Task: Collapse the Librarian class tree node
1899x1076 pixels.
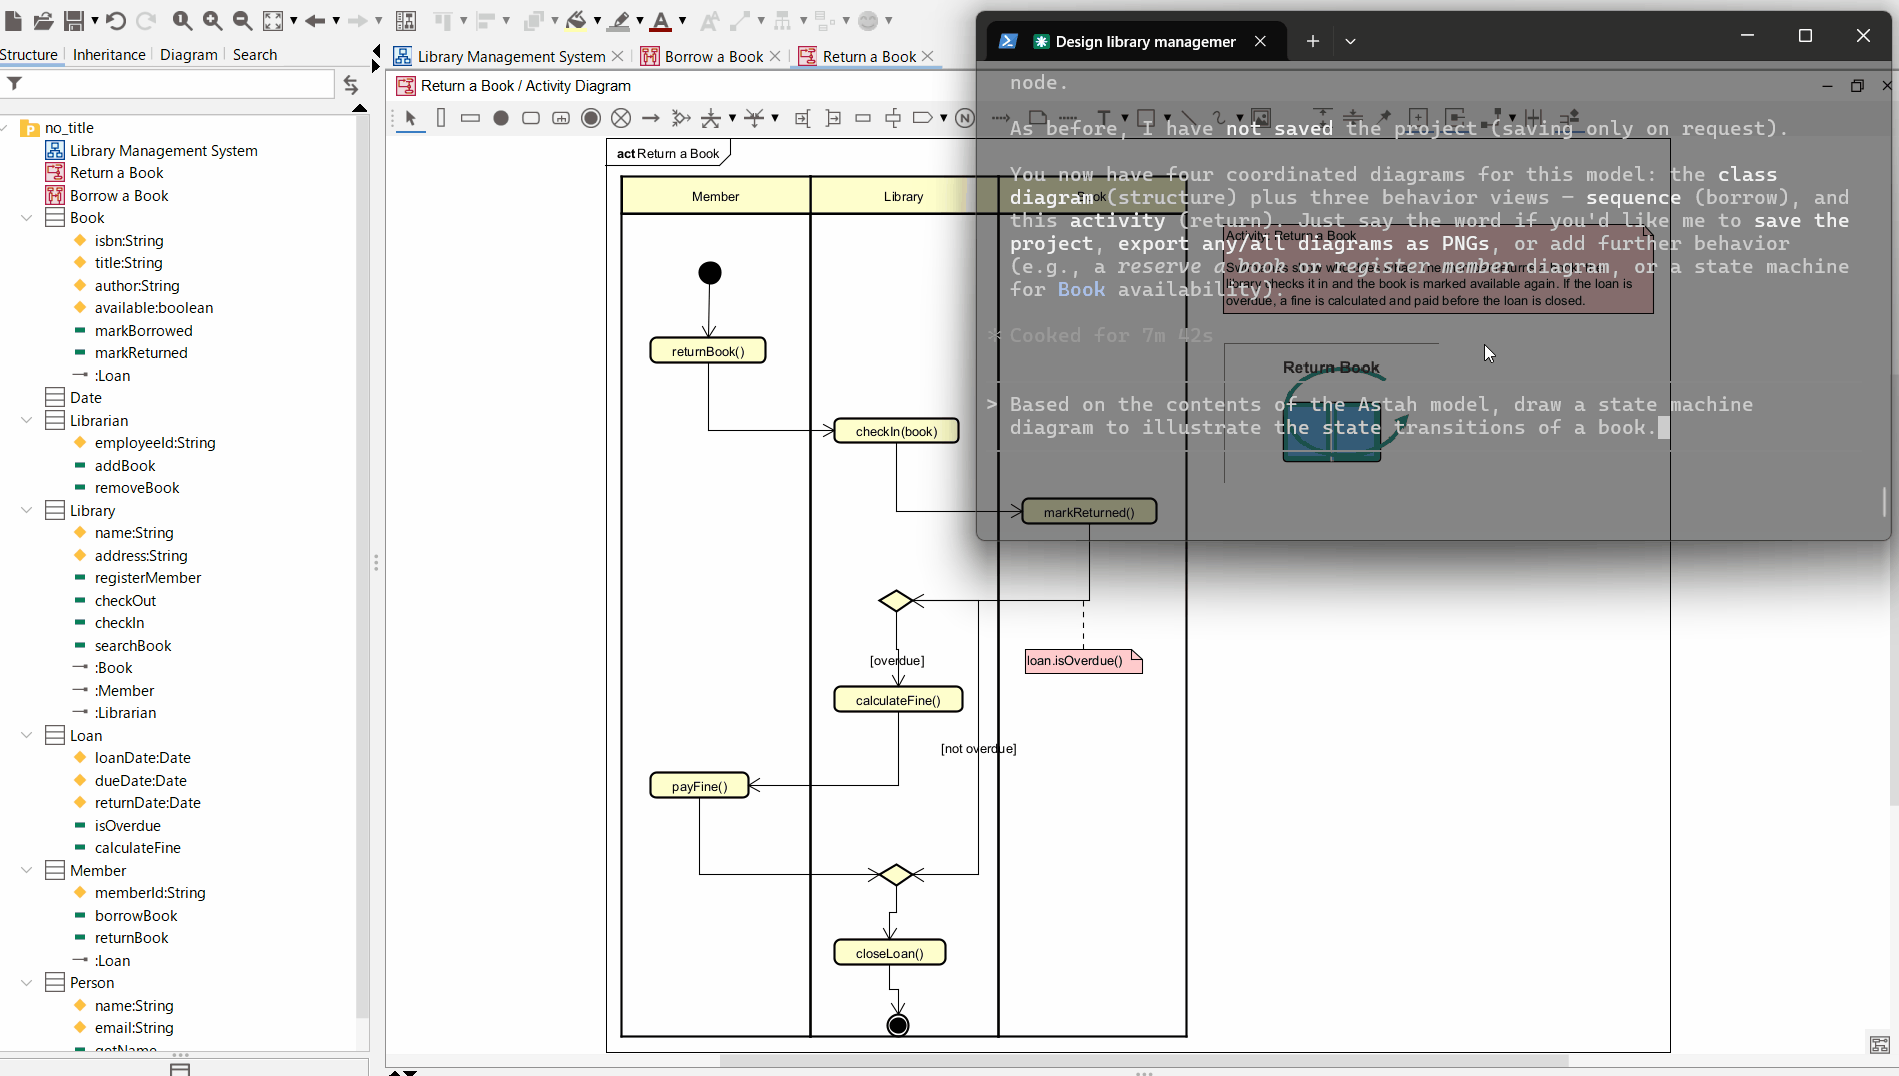Action: pyautogui.click(x=27, y=421)
